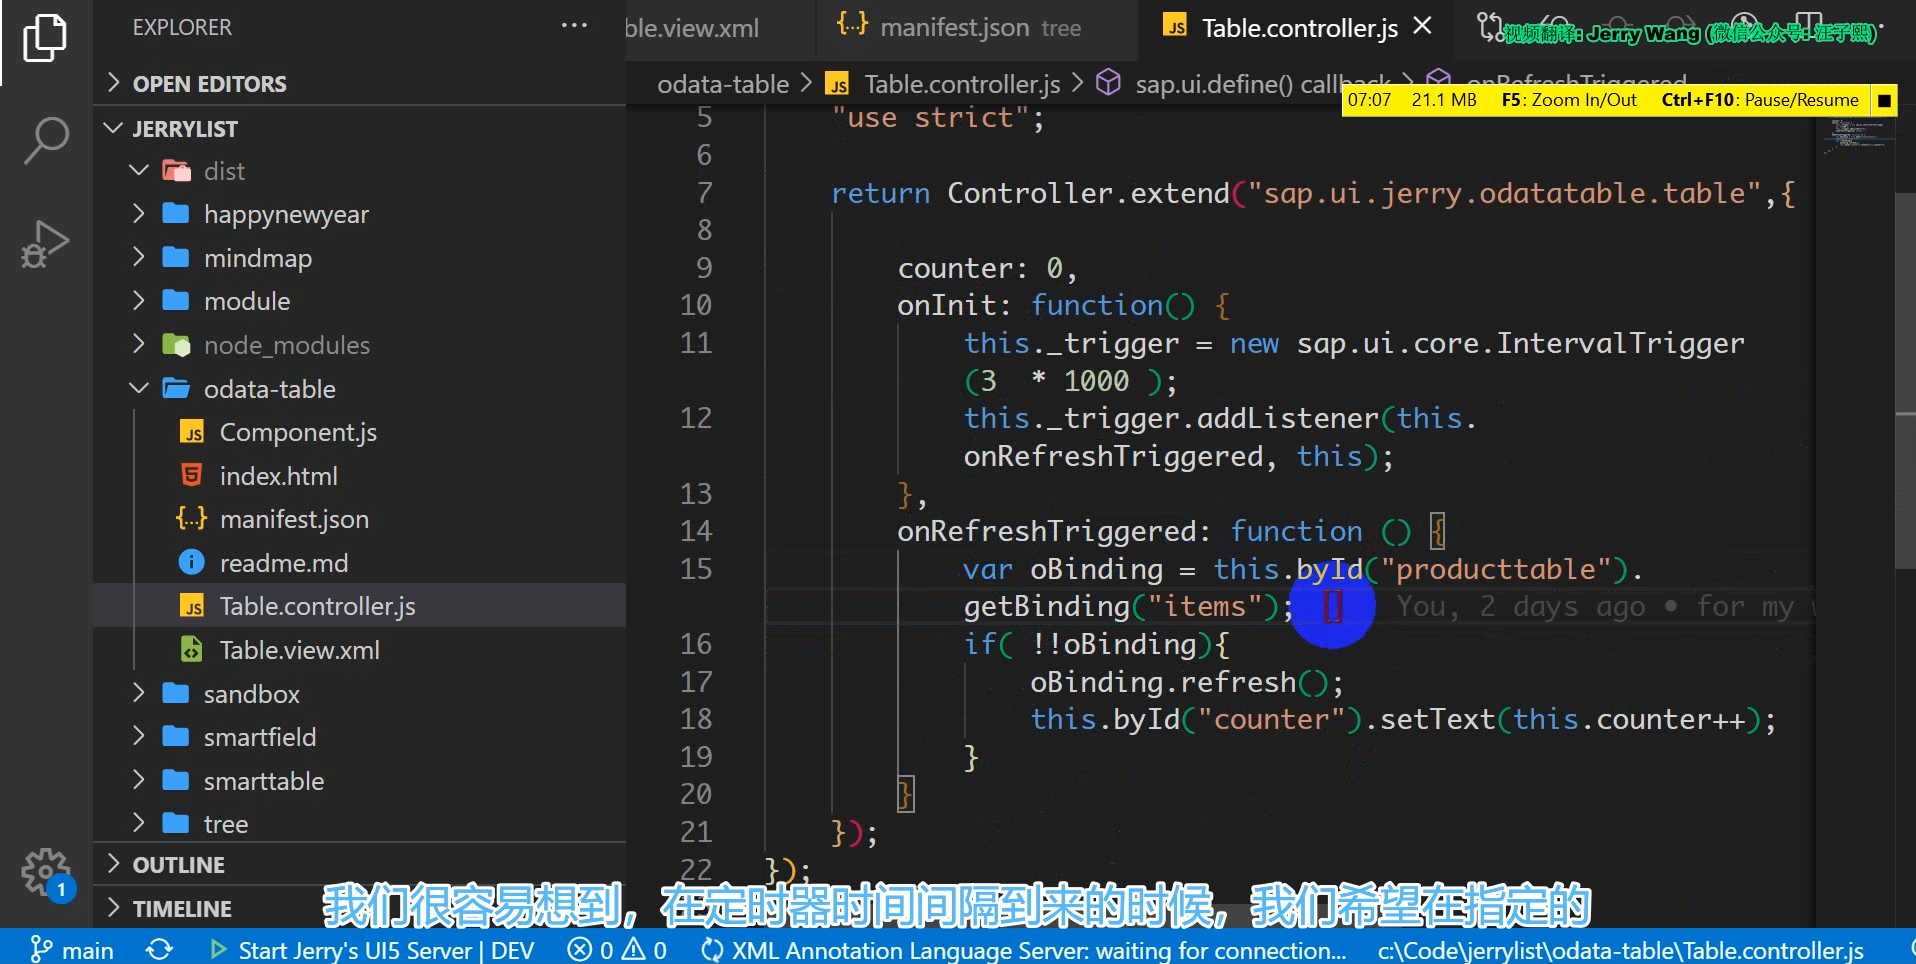Open the Search view icon
The image size is (1916, 964).
tap(45, 140)
